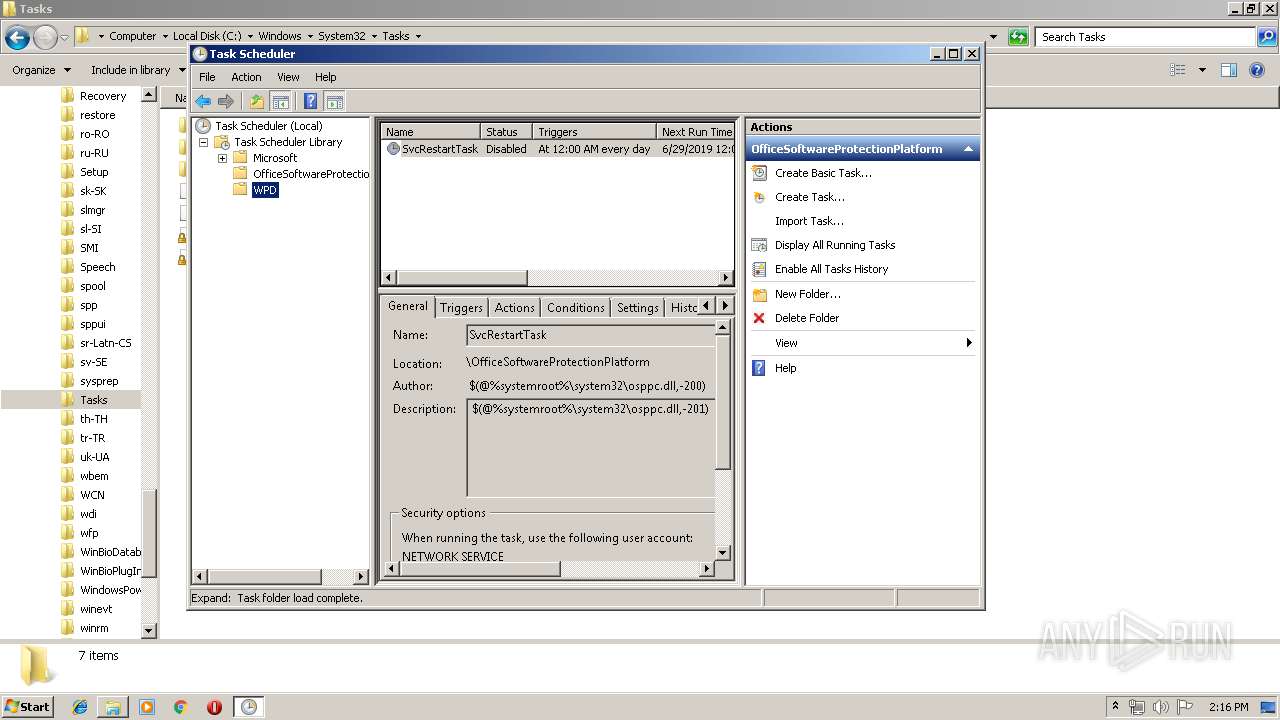Open the View menu
1280x720 pixels.
click(x=288, y=77)
